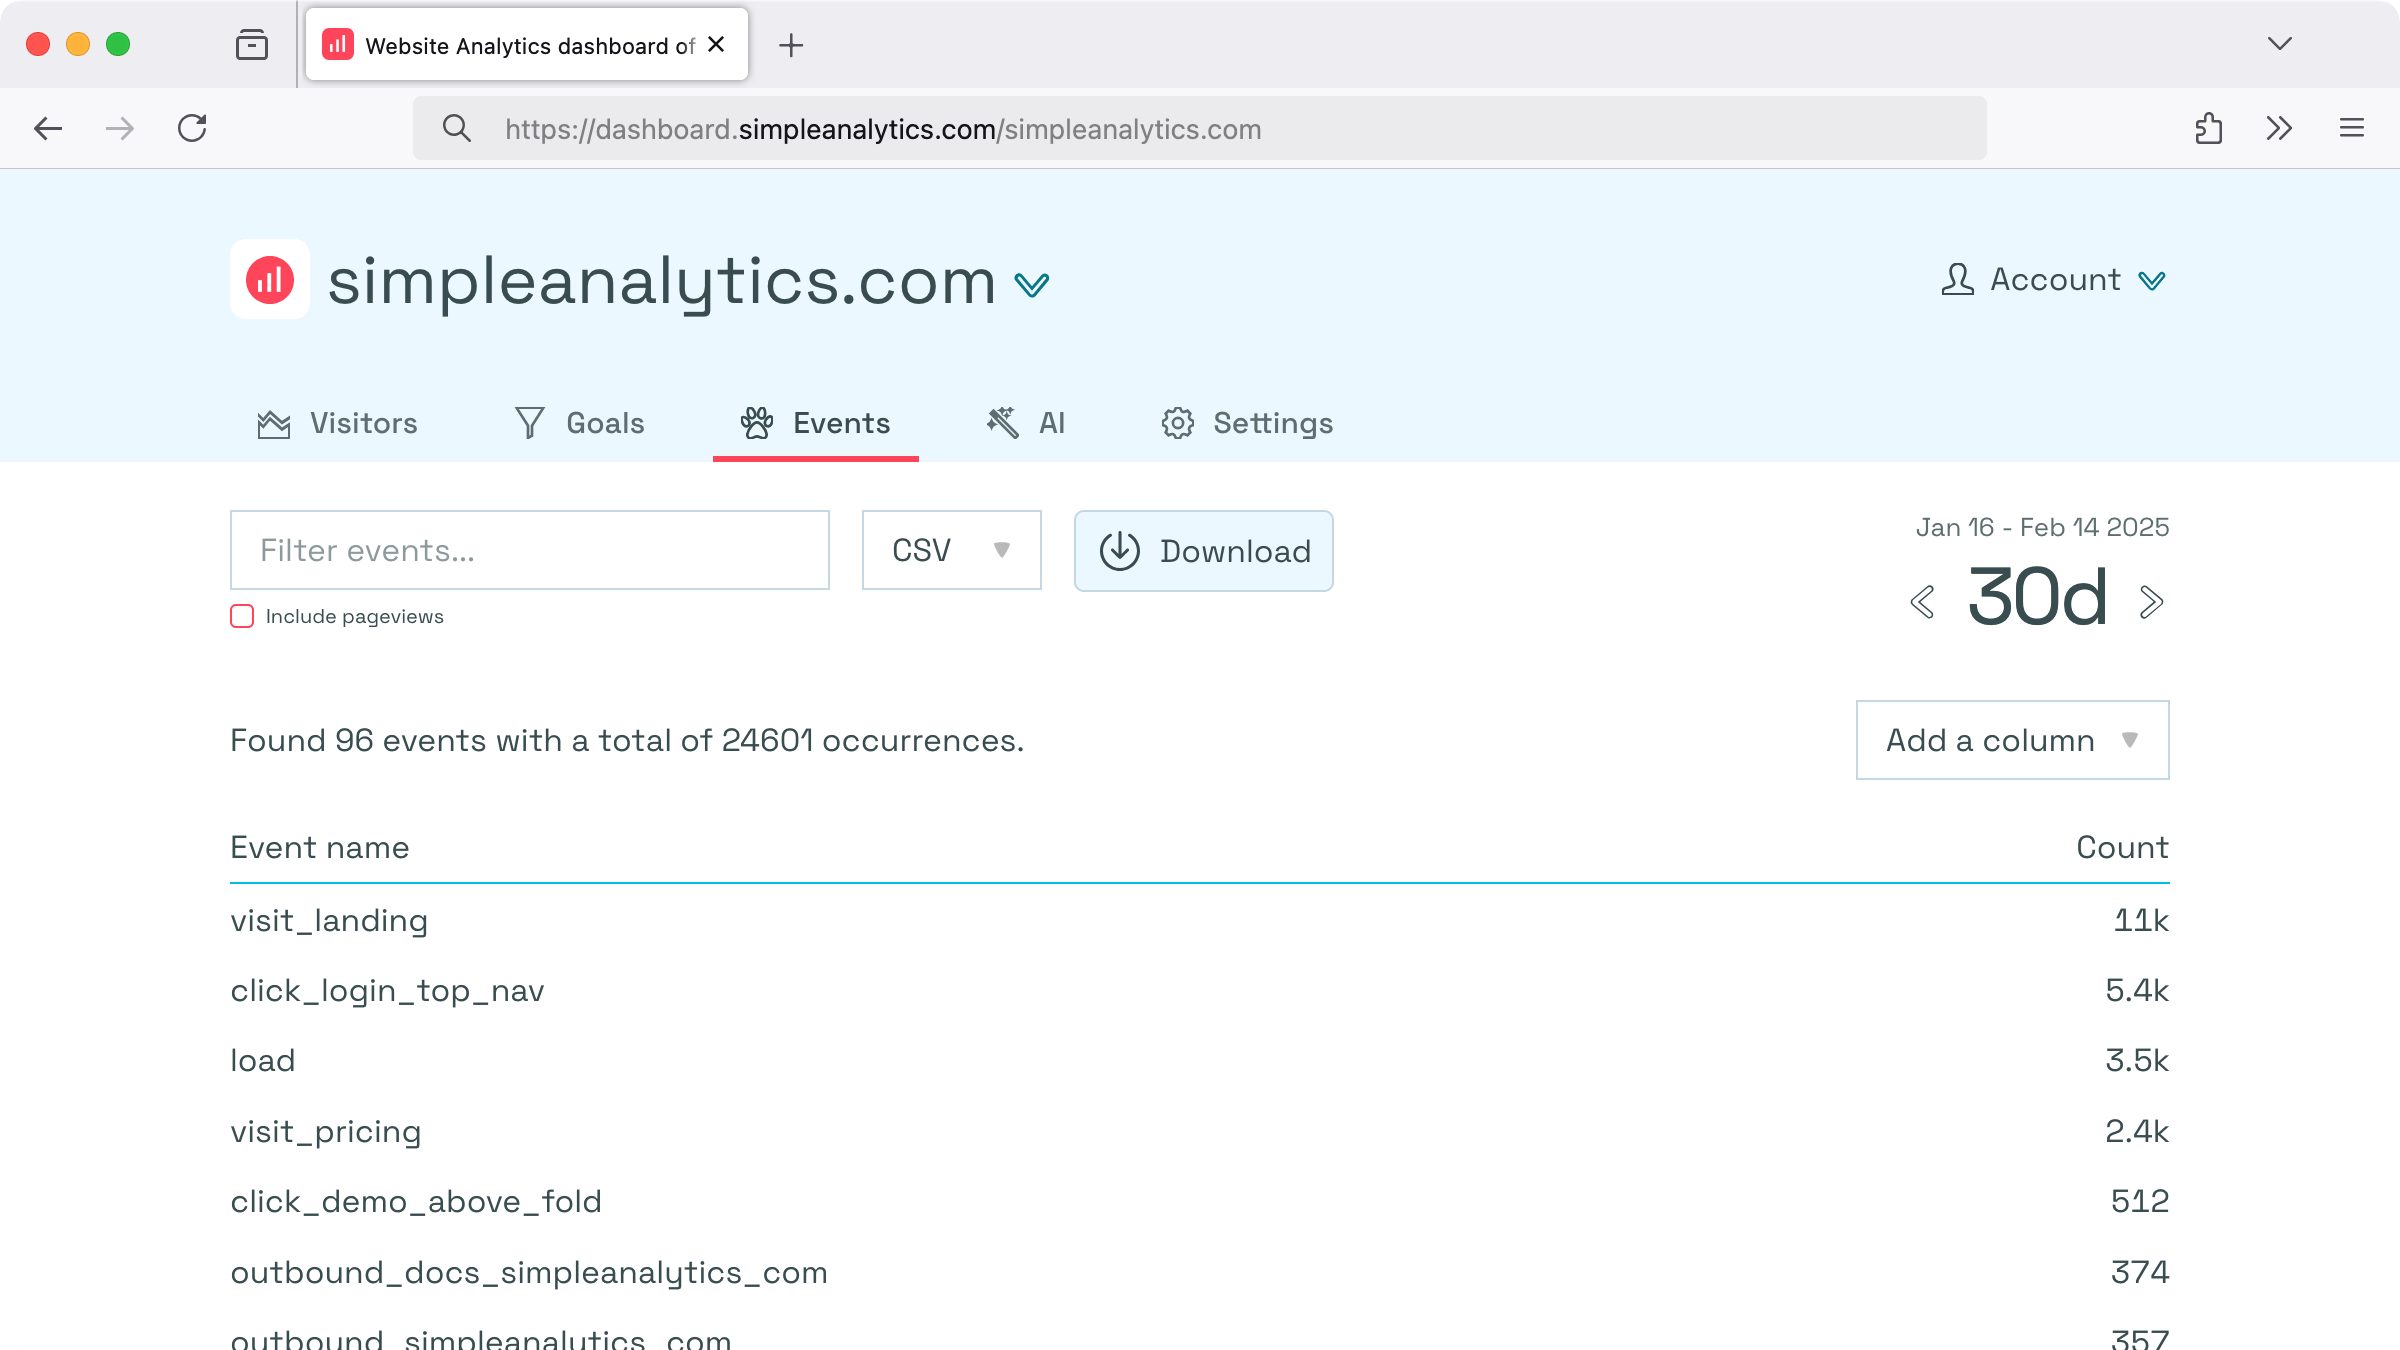
Task: Switch to the Goals tab
Action: pyautogui.click(x=579, y=423)
